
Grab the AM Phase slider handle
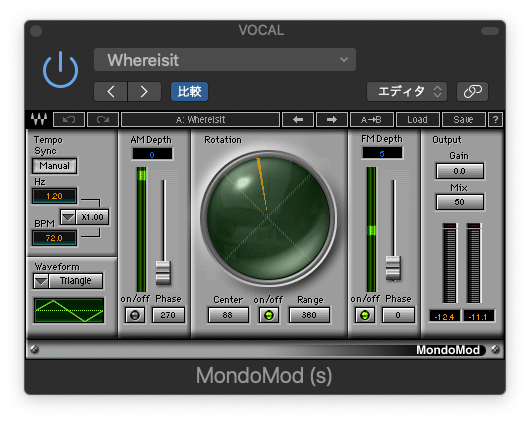[163, 272]
